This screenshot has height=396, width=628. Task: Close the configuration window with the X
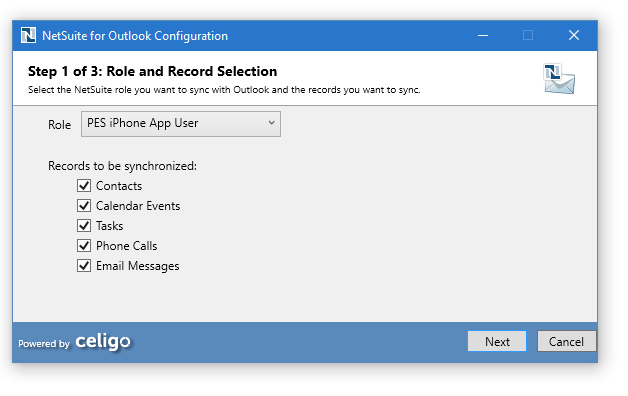[574, 35]
